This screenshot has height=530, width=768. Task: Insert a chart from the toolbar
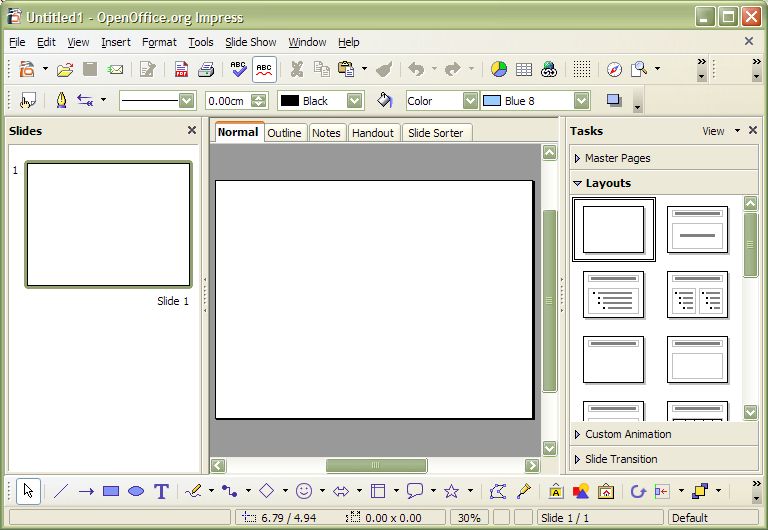[499, 69]
